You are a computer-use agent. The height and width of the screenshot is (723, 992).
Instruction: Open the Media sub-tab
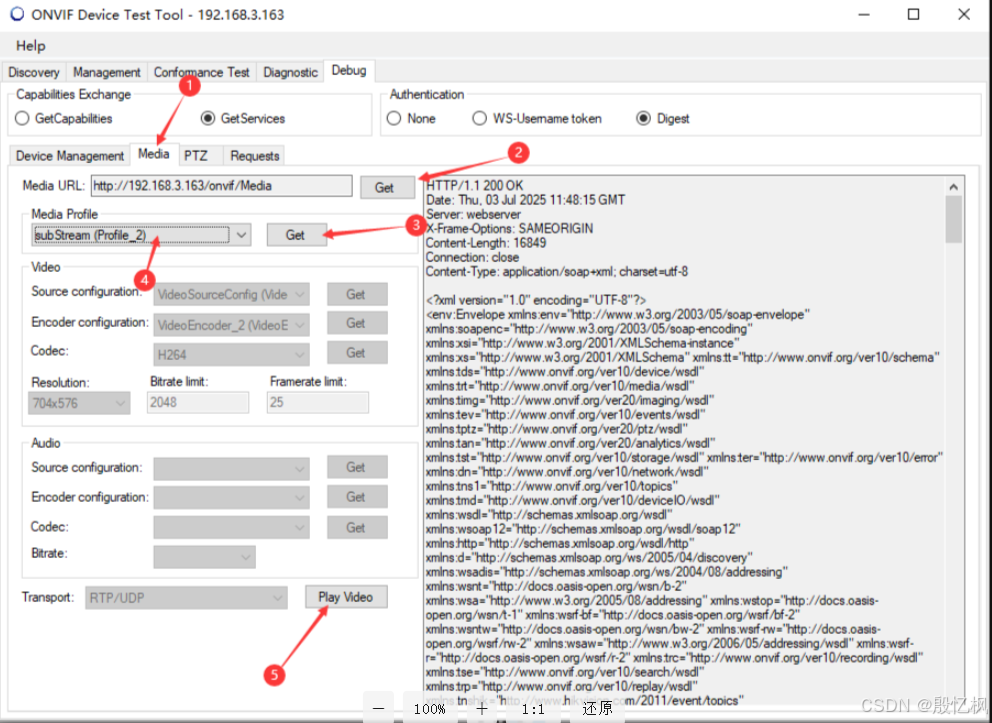tap(154, 154)
